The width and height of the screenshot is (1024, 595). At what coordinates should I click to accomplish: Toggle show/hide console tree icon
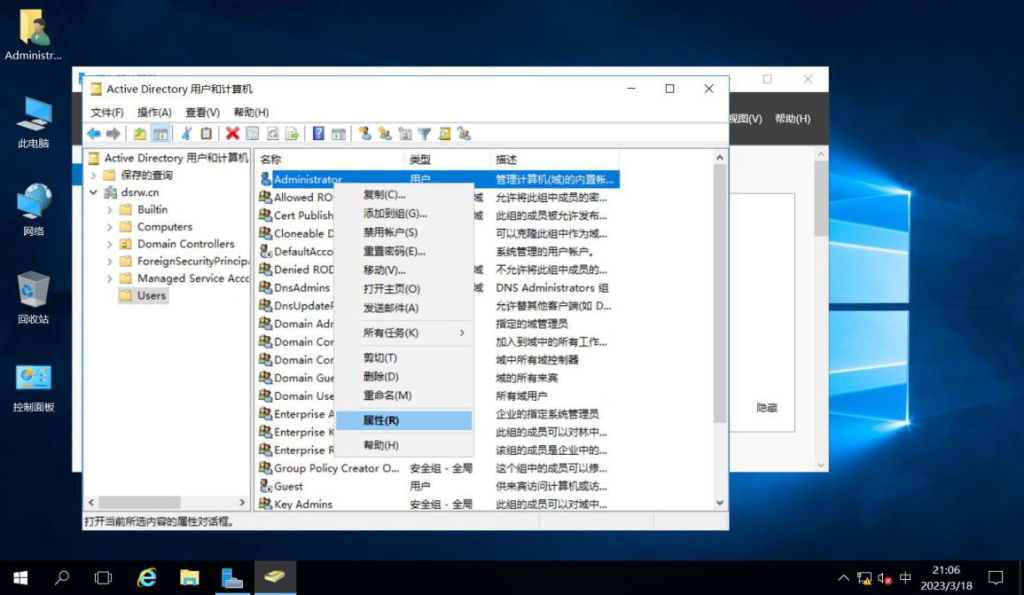(160, 134)
